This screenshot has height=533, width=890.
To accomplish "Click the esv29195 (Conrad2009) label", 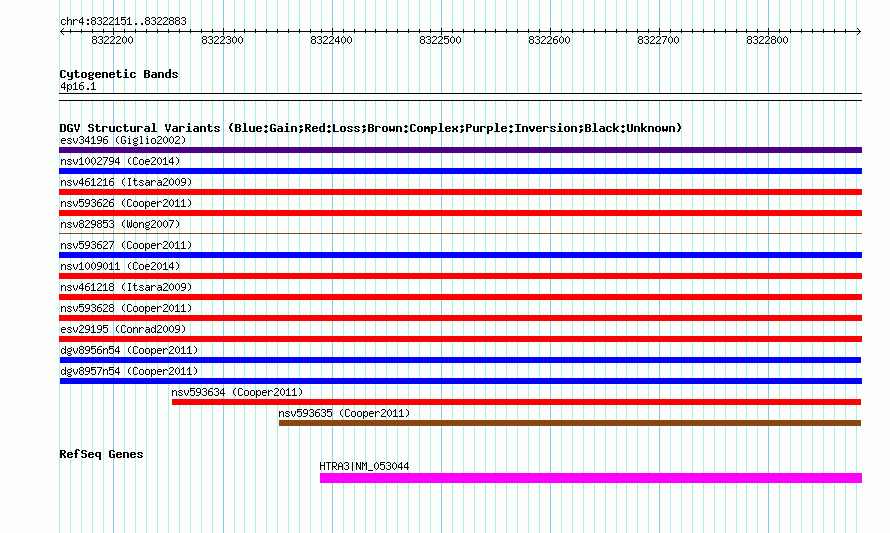I will pyautogui.click(x=123, y=329).
